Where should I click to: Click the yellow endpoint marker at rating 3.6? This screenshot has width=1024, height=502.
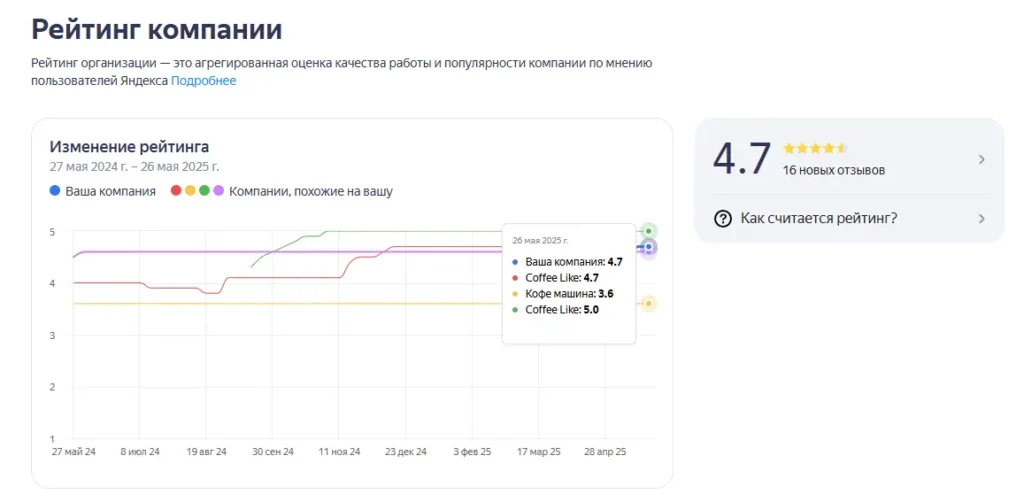[648, 304]
